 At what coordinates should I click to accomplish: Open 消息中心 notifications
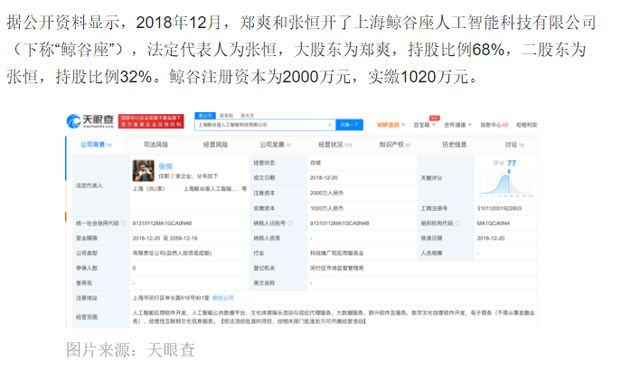coord(494,125)
